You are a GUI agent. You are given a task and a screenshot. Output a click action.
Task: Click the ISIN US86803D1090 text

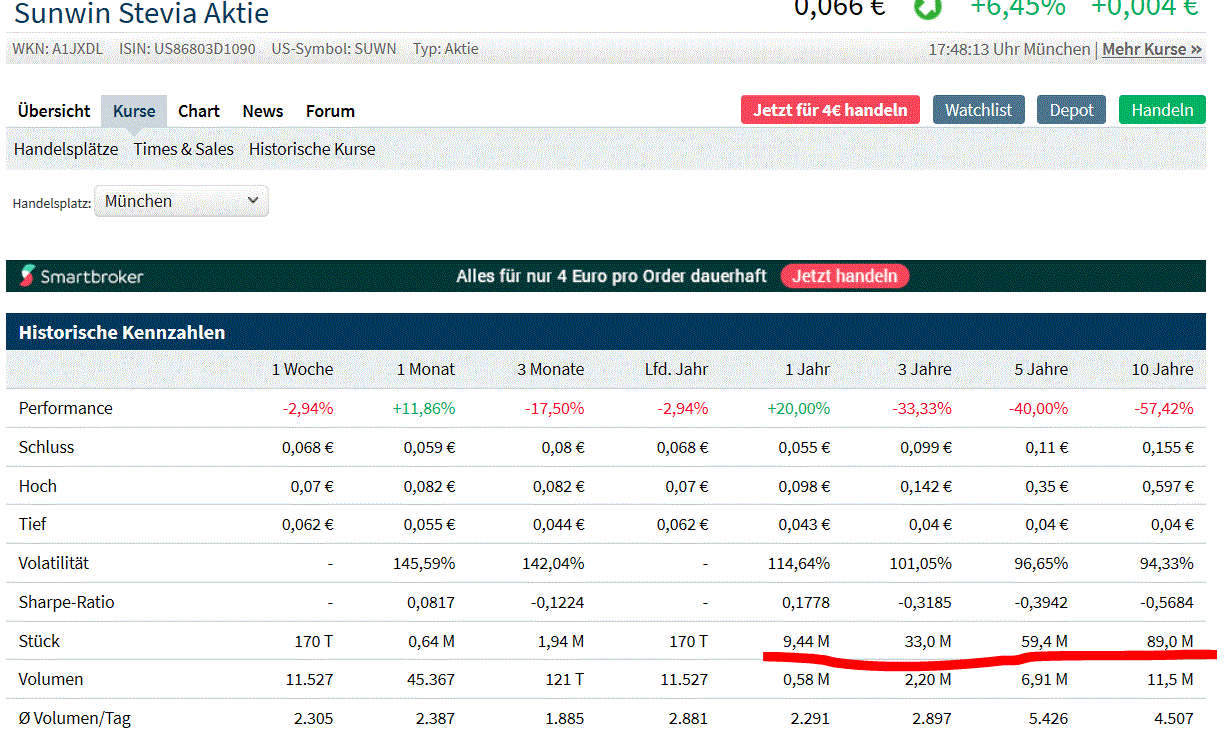[x=187, y=48]
